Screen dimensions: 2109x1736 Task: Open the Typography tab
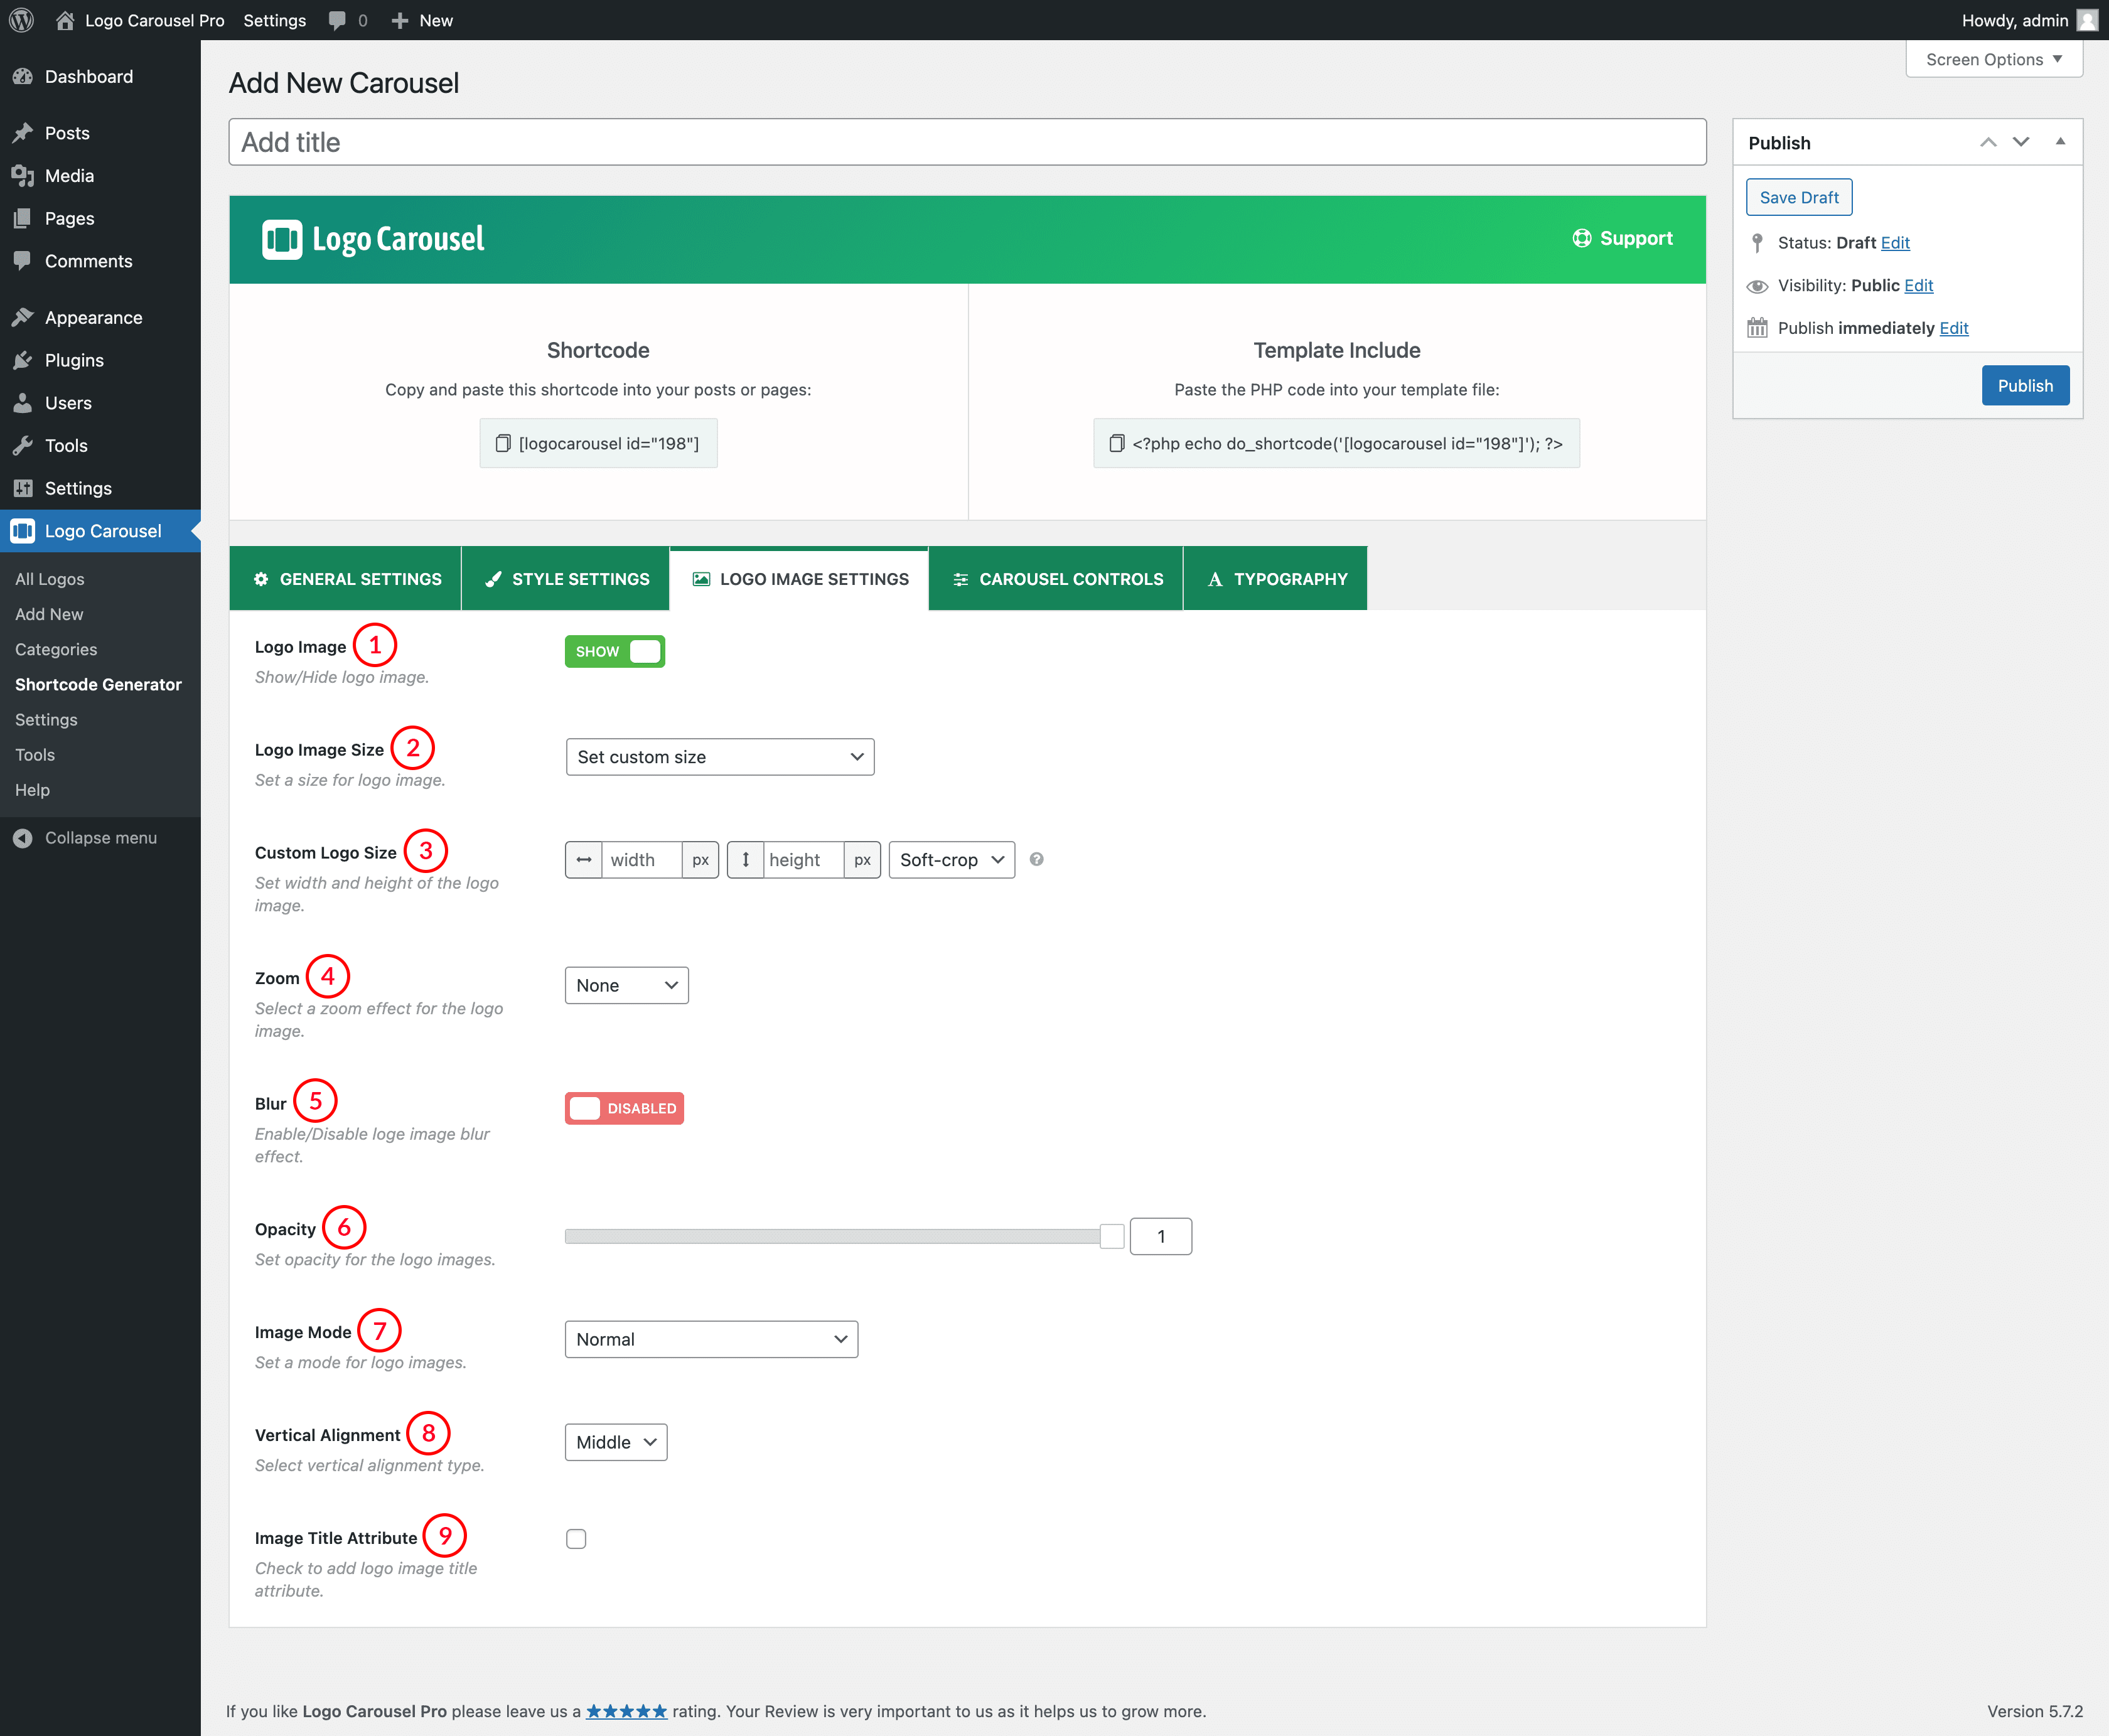[x=1276, y=579]
